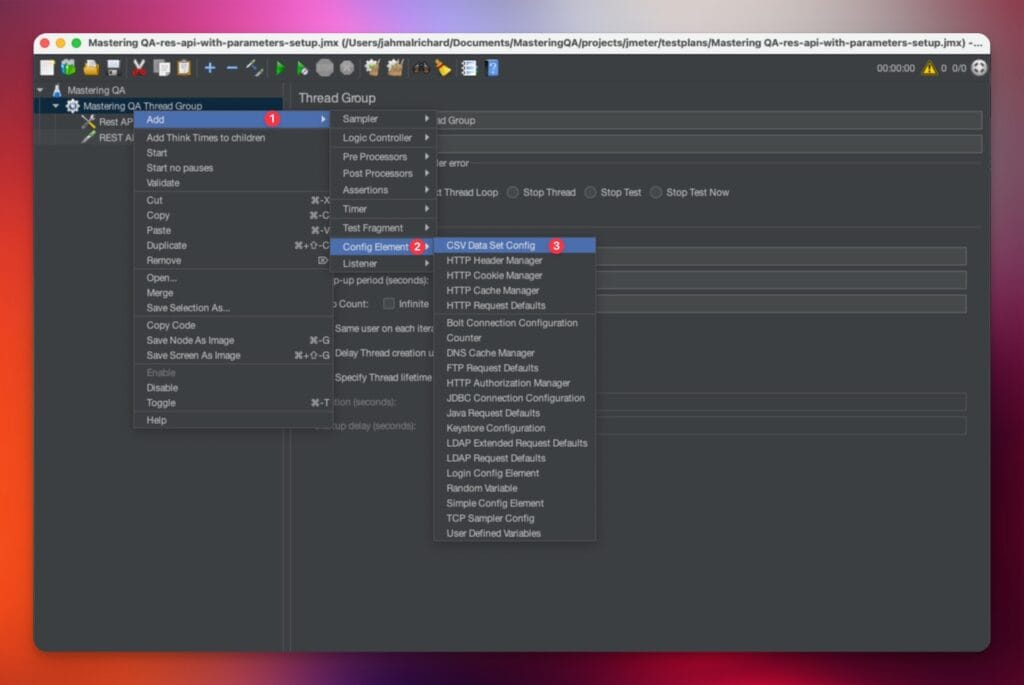Click the Clear results broom-gear icon

pyautogui.click(x=372, y=68)
